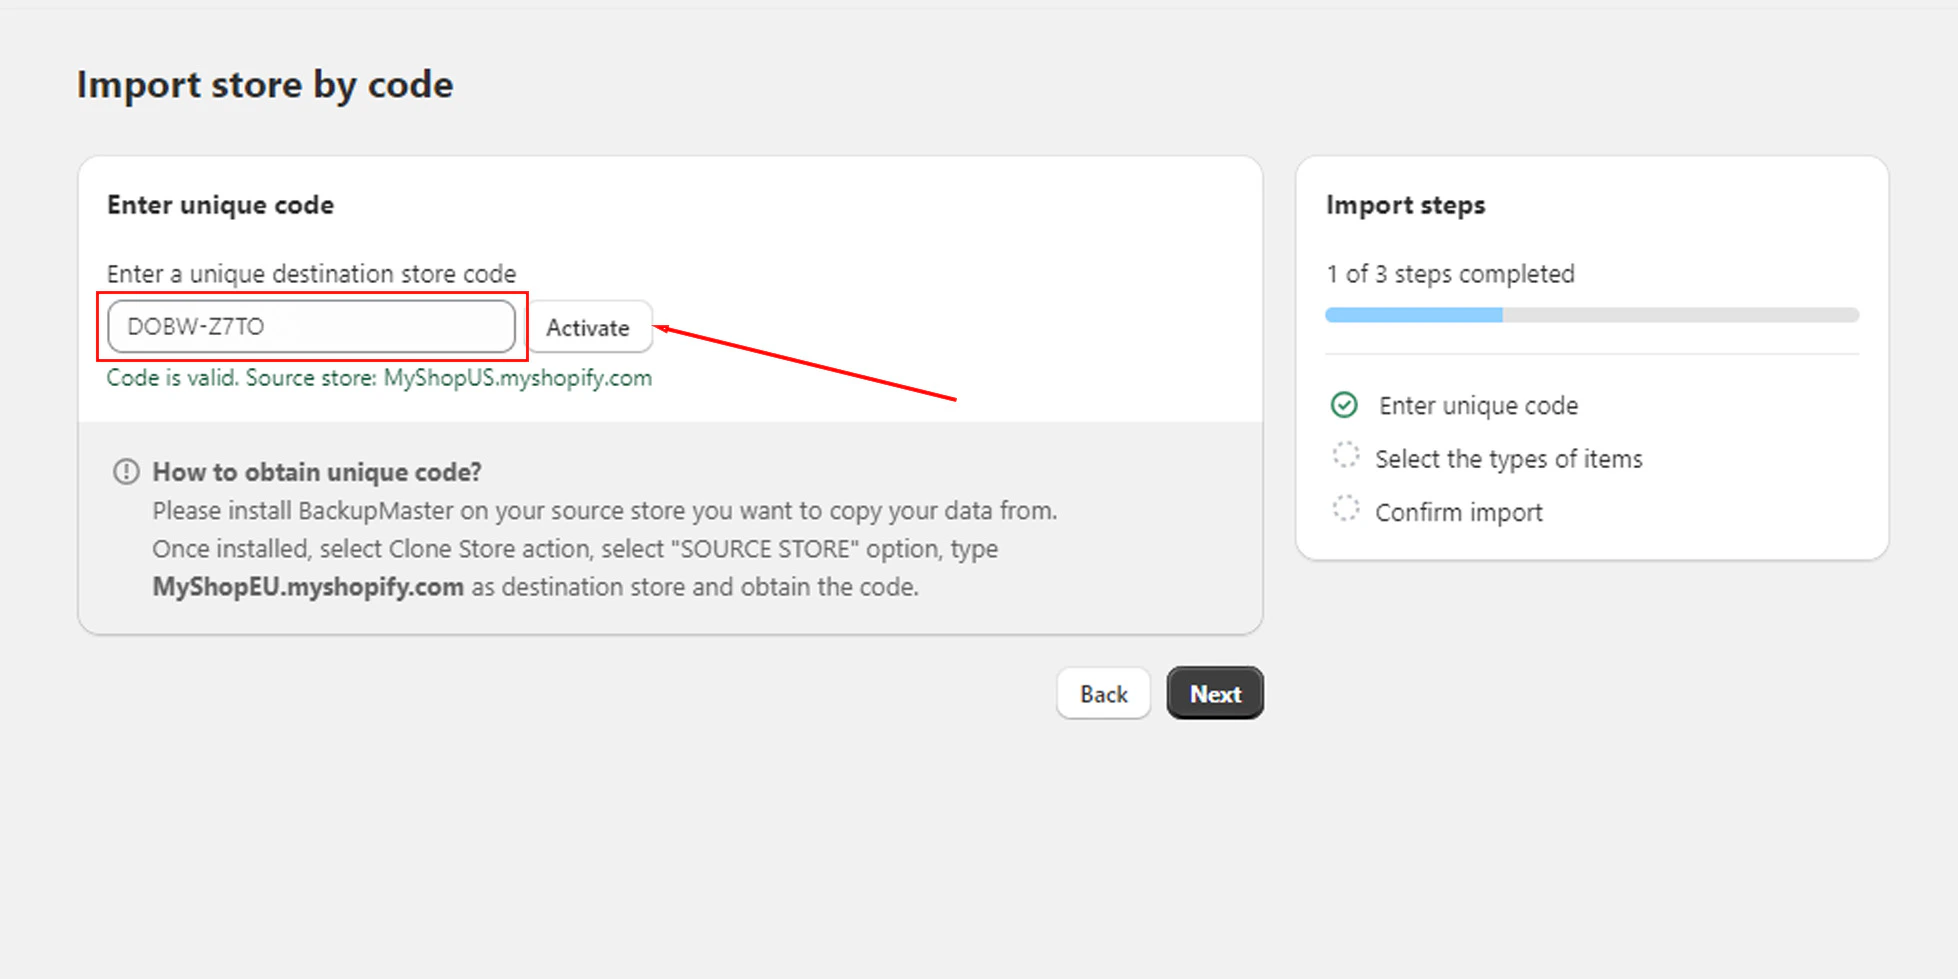Select the 'Confirm import' step label
This screenshot has width=1958, height=979.
tap(1458, 512)
